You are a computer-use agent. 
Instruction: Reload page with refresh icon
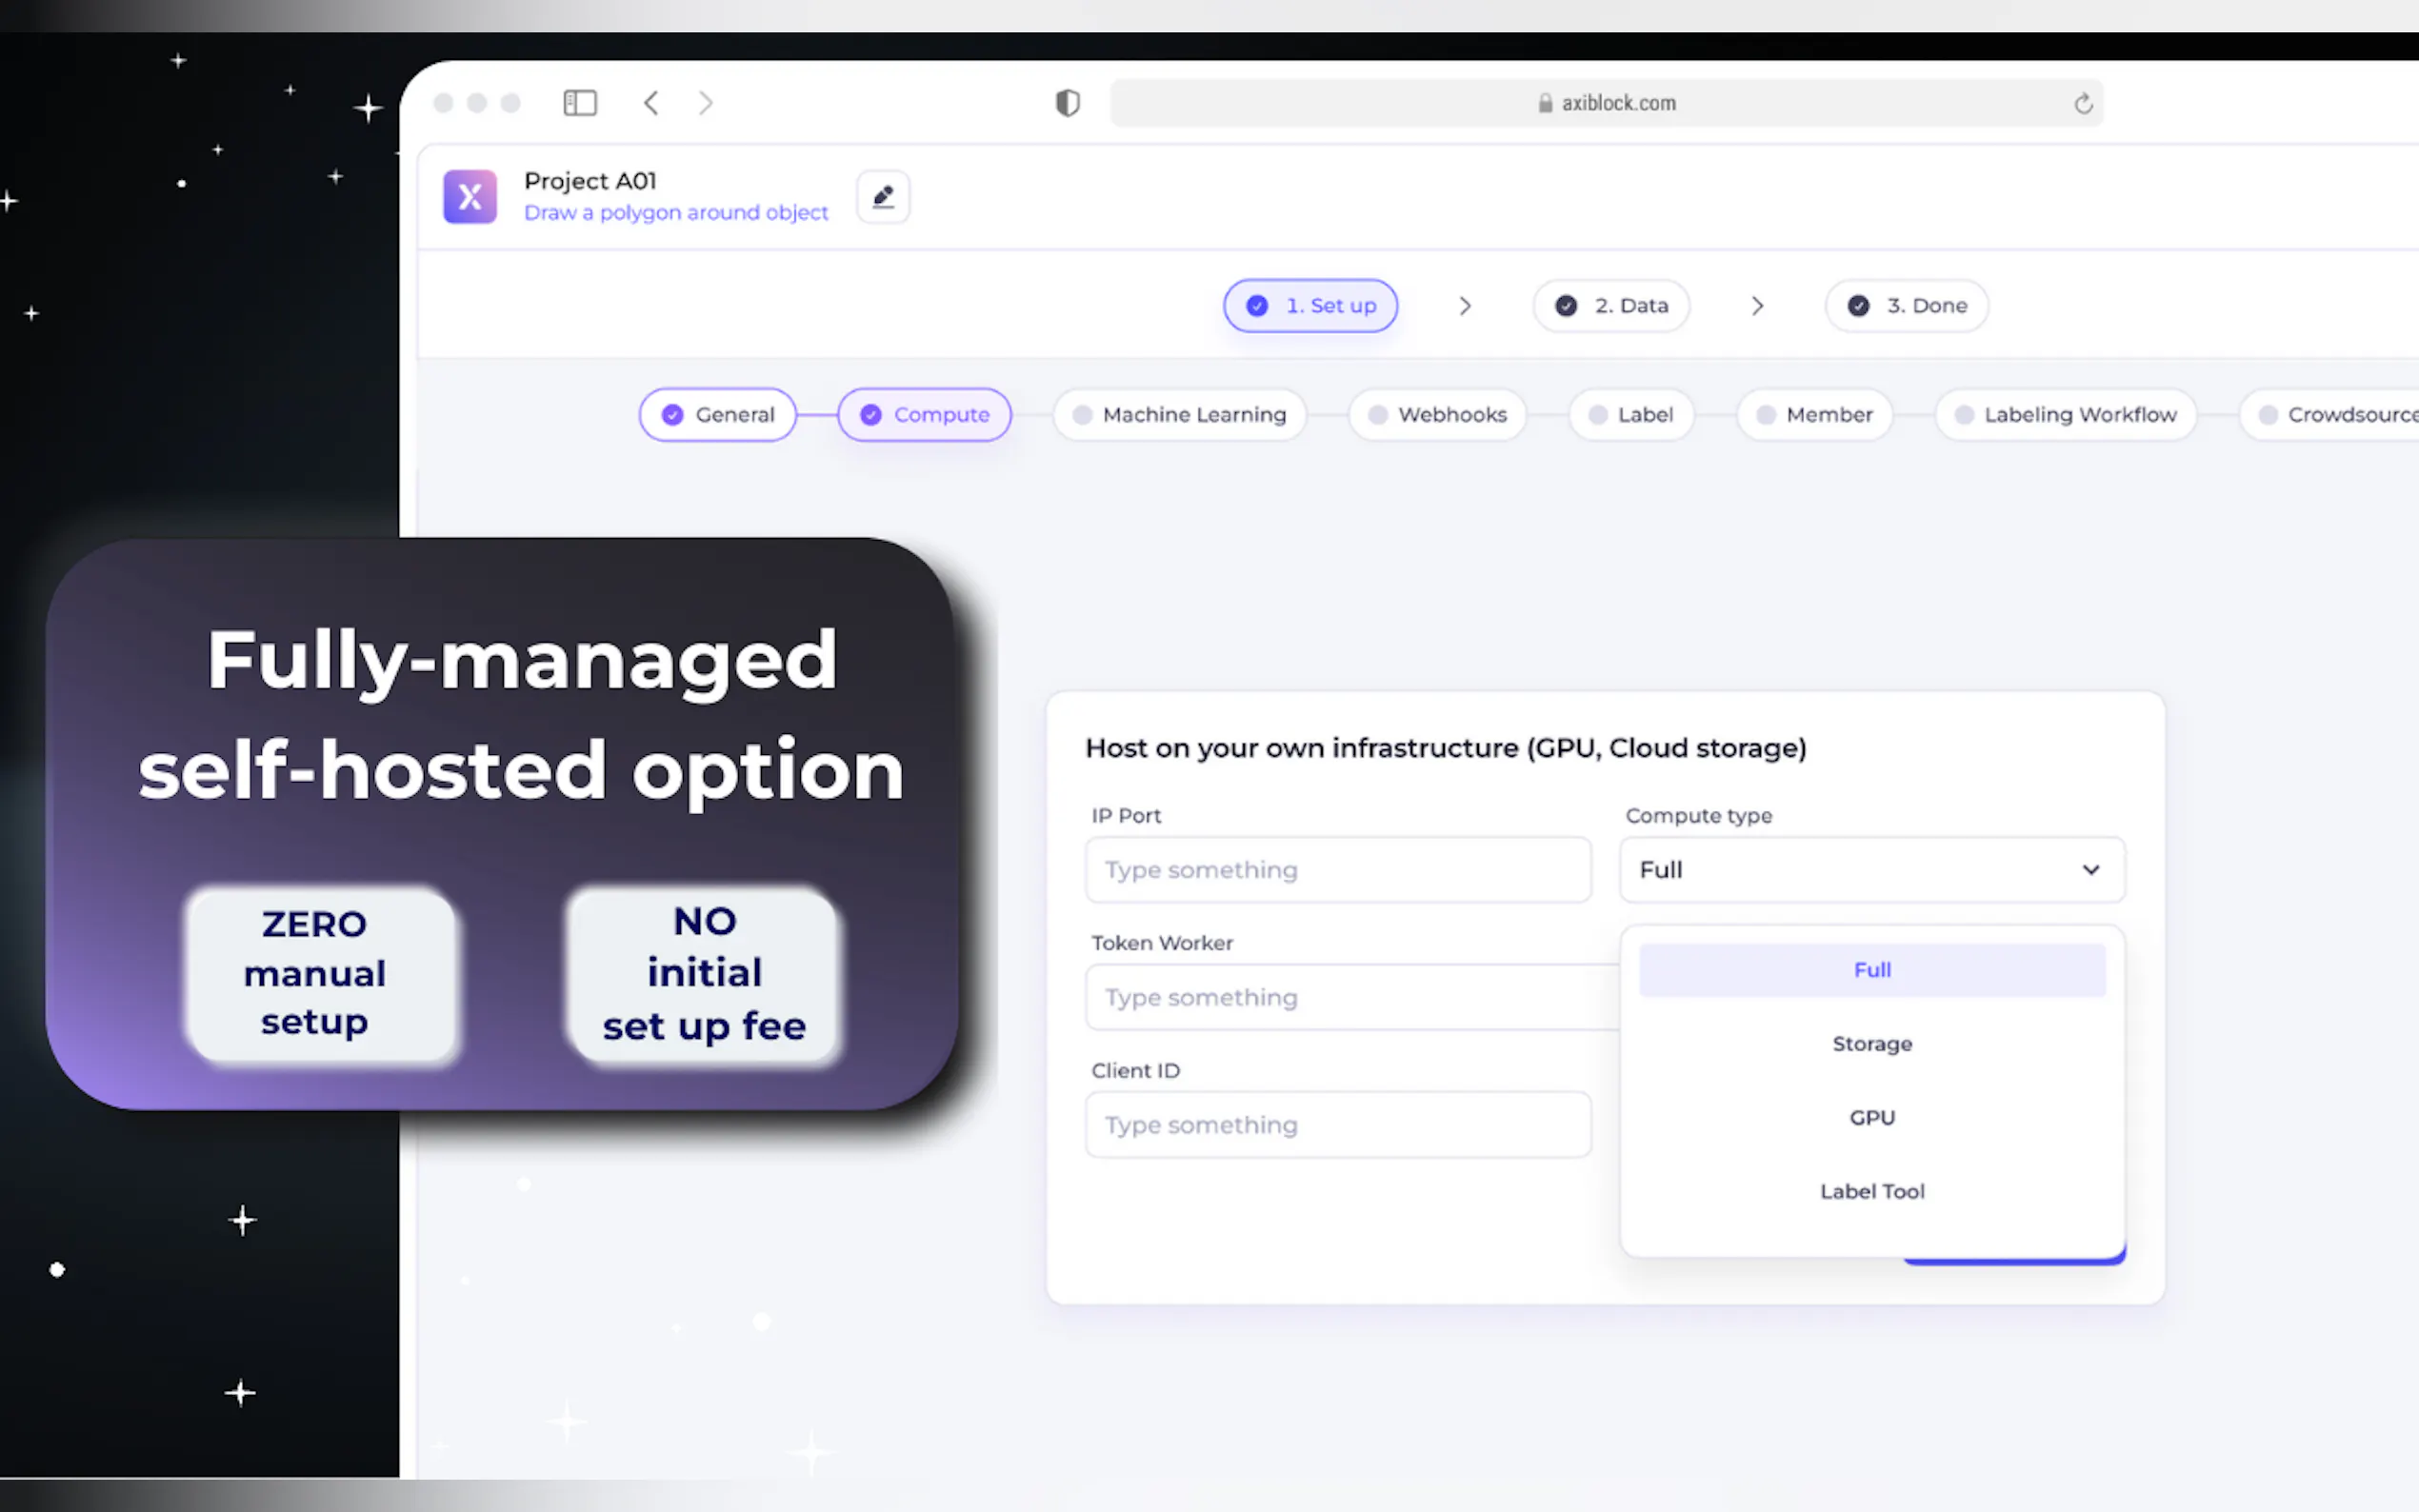click(2083, 104)
